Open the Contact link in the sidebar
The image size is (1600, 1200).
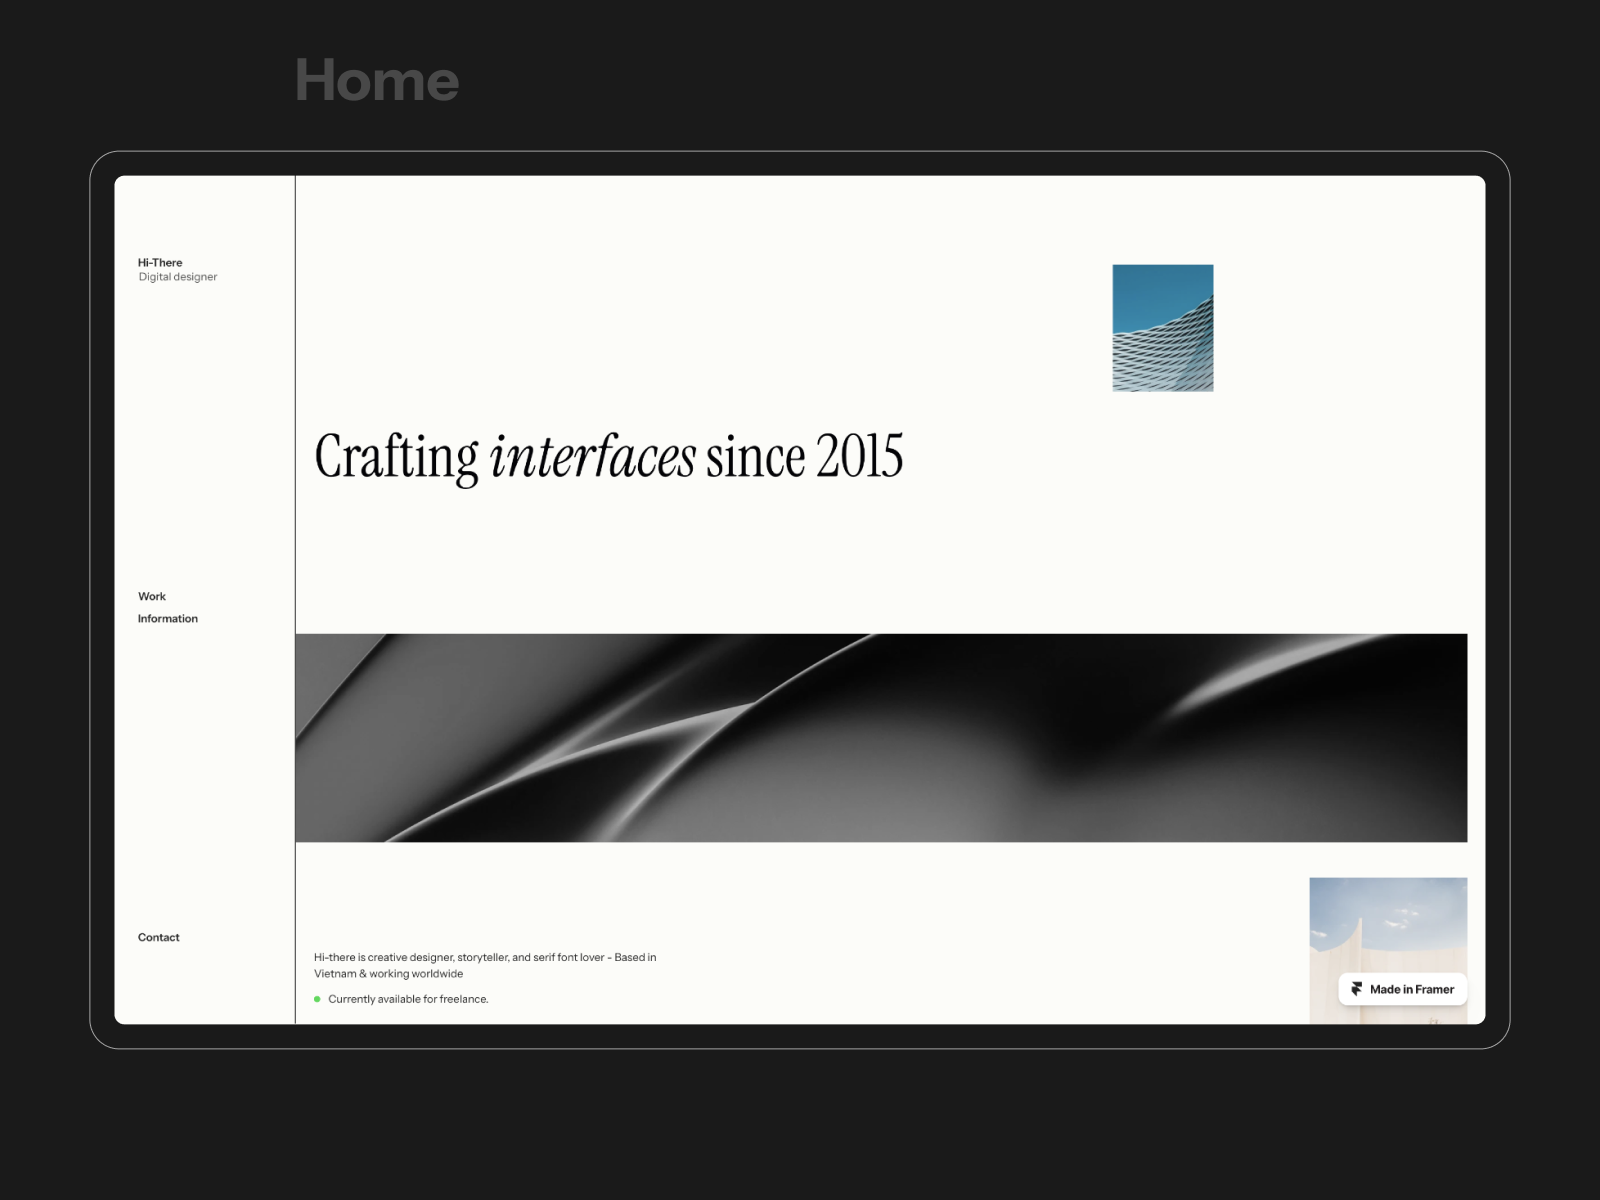click(159, 937)
